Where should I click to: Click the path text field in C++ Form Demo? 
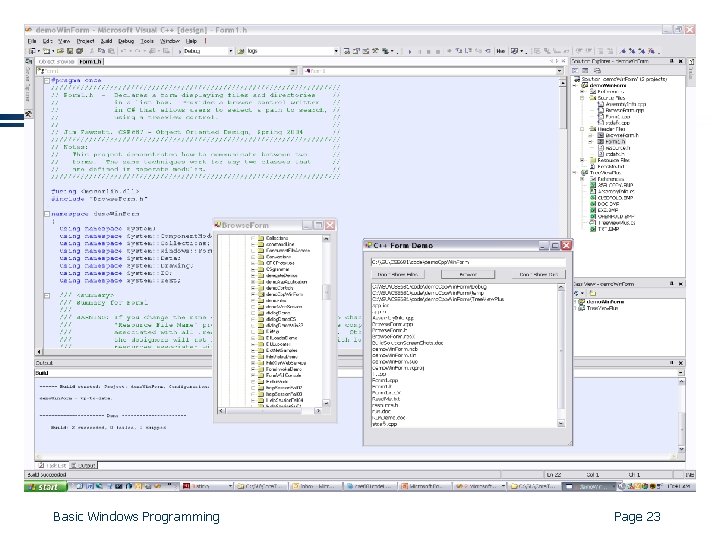tap(468, 260)
